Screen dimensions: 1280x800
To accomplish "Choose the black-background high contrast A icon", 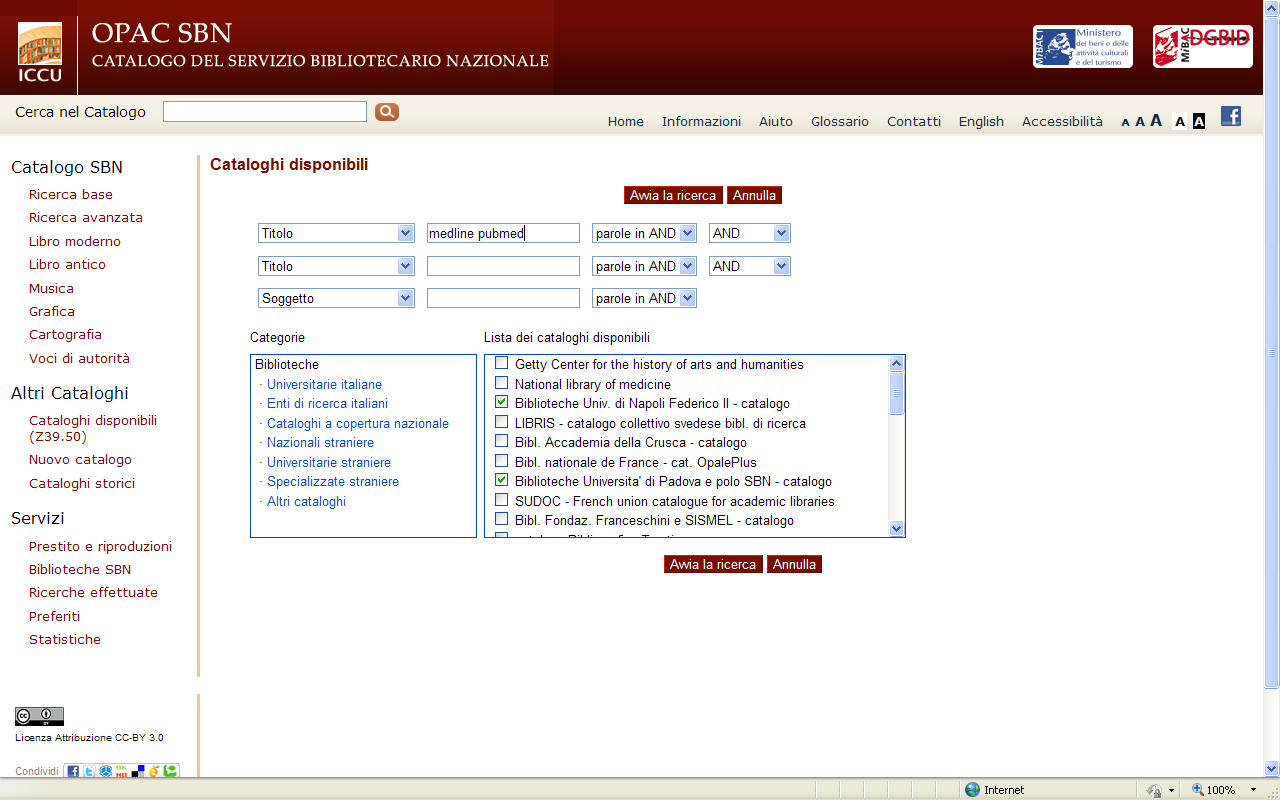I will (1199, 121).
